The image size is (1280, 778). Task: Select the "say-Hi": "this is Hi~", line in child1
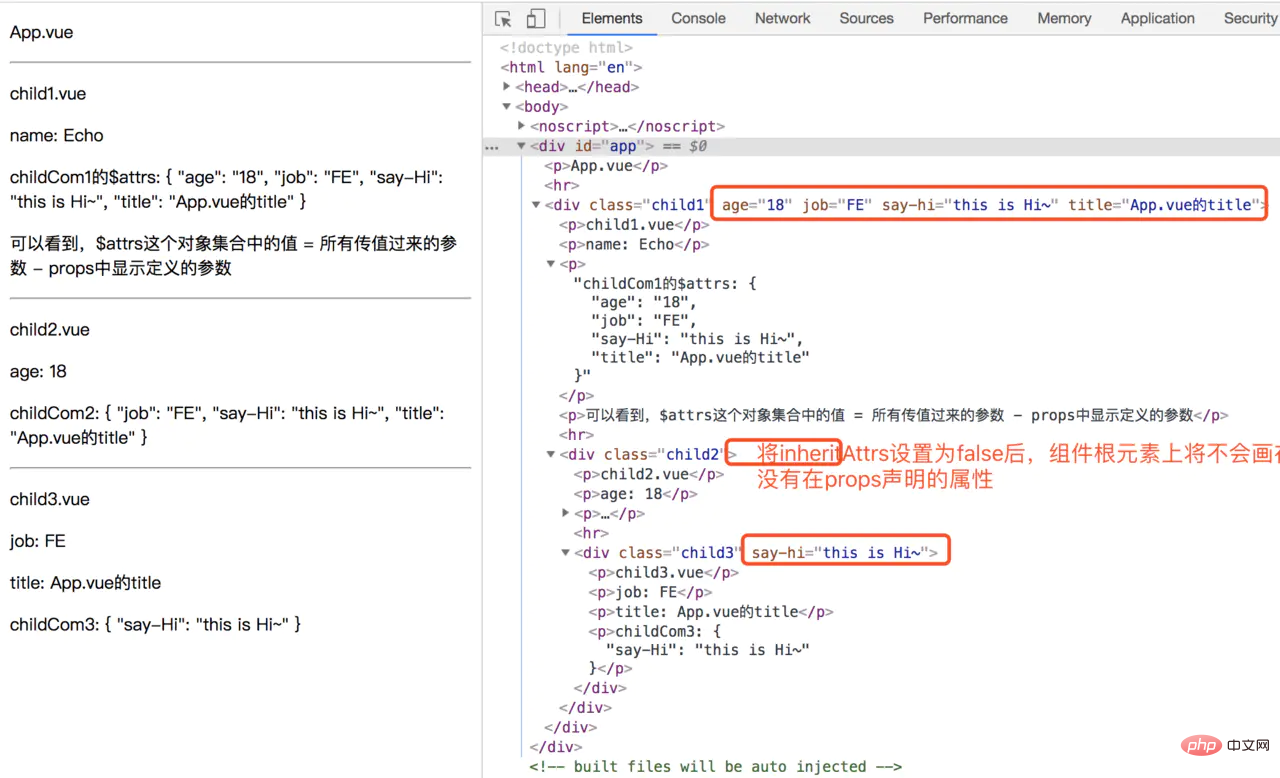[697, 339]
